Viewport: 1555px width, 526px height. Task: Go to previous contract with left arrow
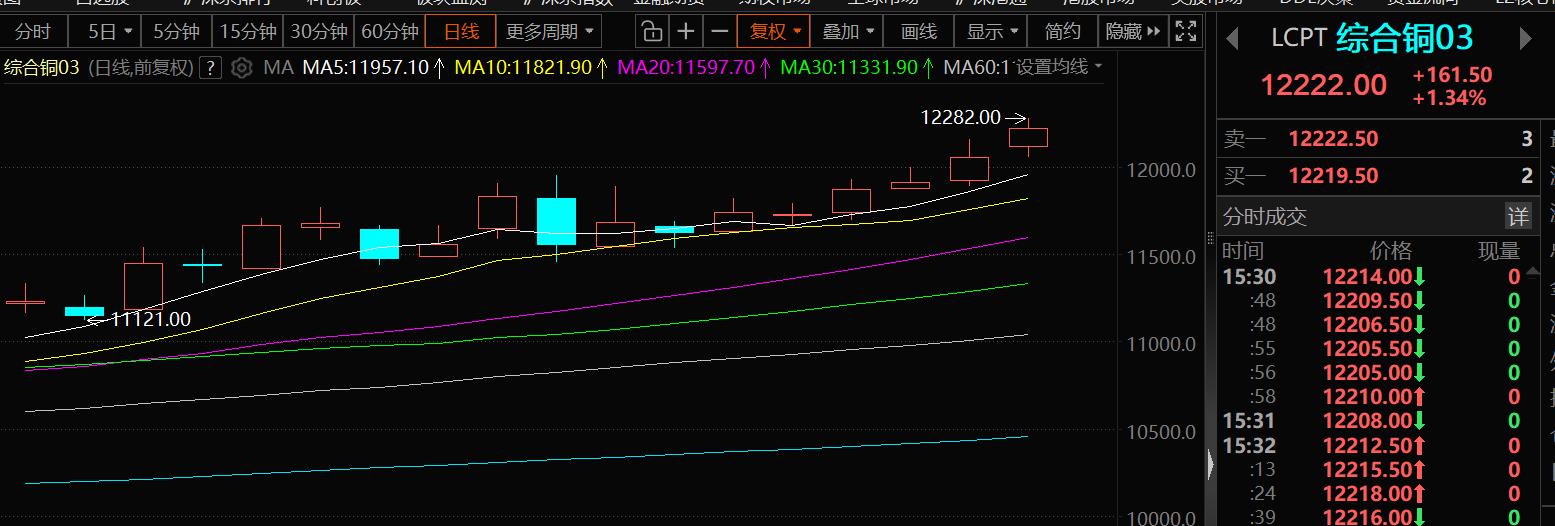pos(1232,39)
